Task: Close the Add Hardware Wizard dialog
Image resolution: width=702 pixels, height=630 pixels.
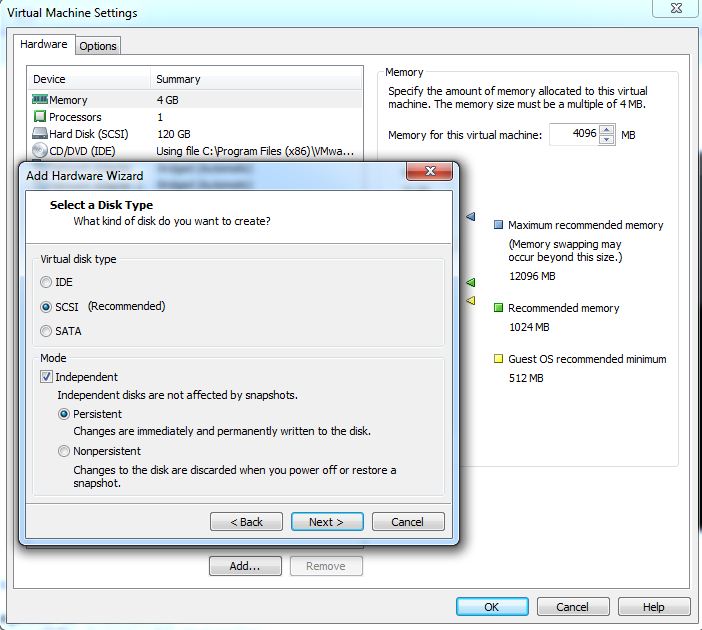Action: [431, 174]
